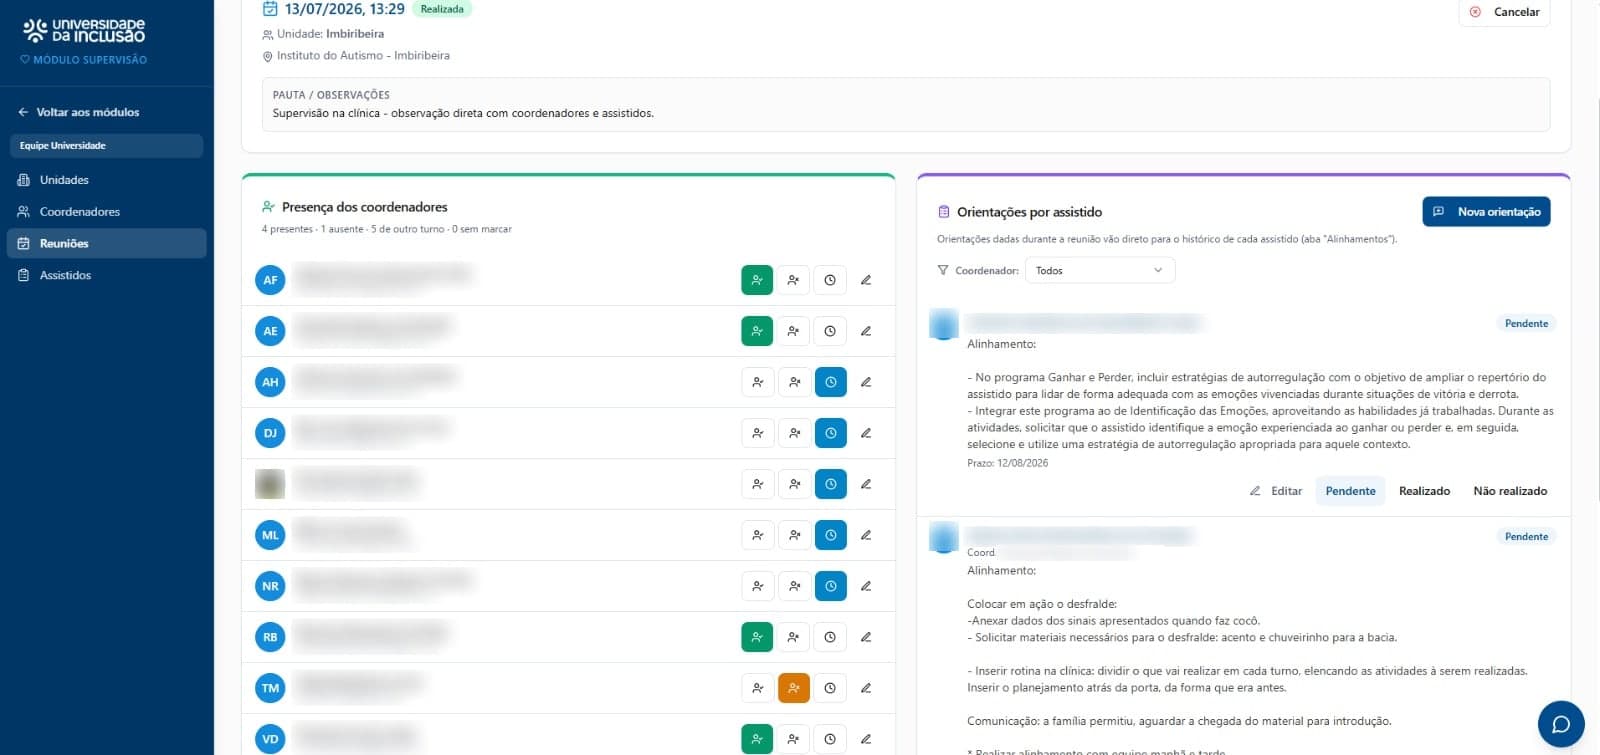This screenshot has width=1600, height=755.
Task: Open Coordenador filter dropdown showing Todos
Action: pyautogui.click(x=1099, y=270)
